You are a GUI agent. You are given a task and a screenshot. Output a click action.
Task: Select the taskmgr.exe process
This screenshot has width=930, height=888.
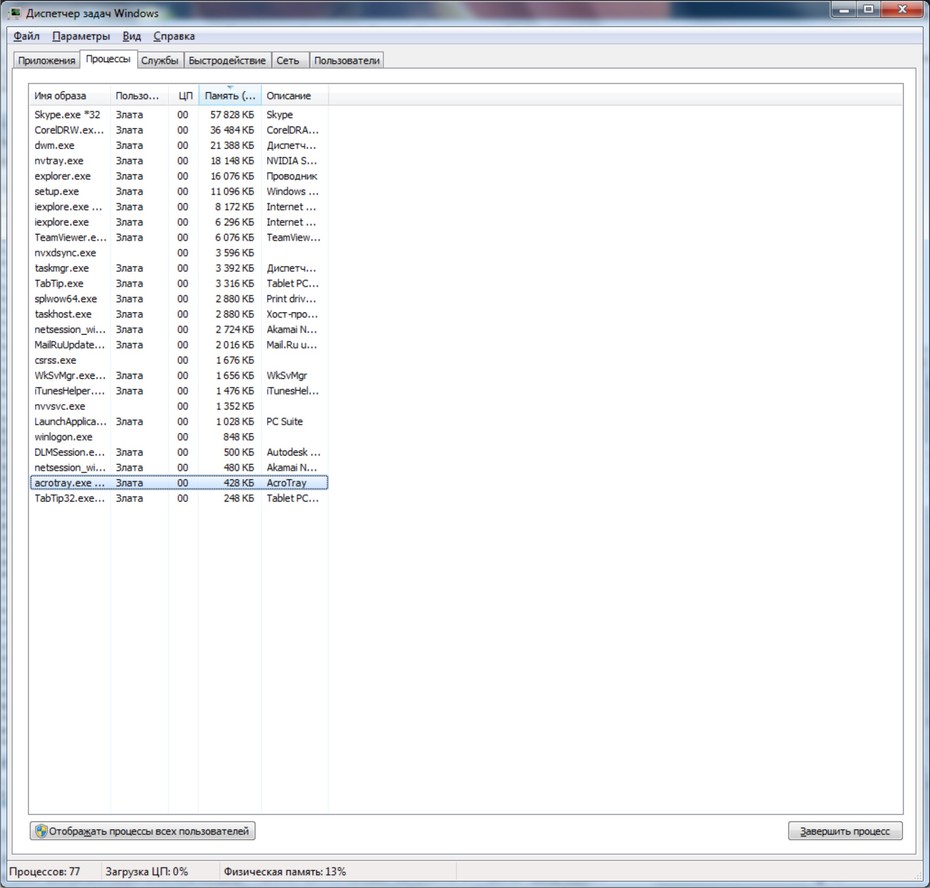(179, 268)
